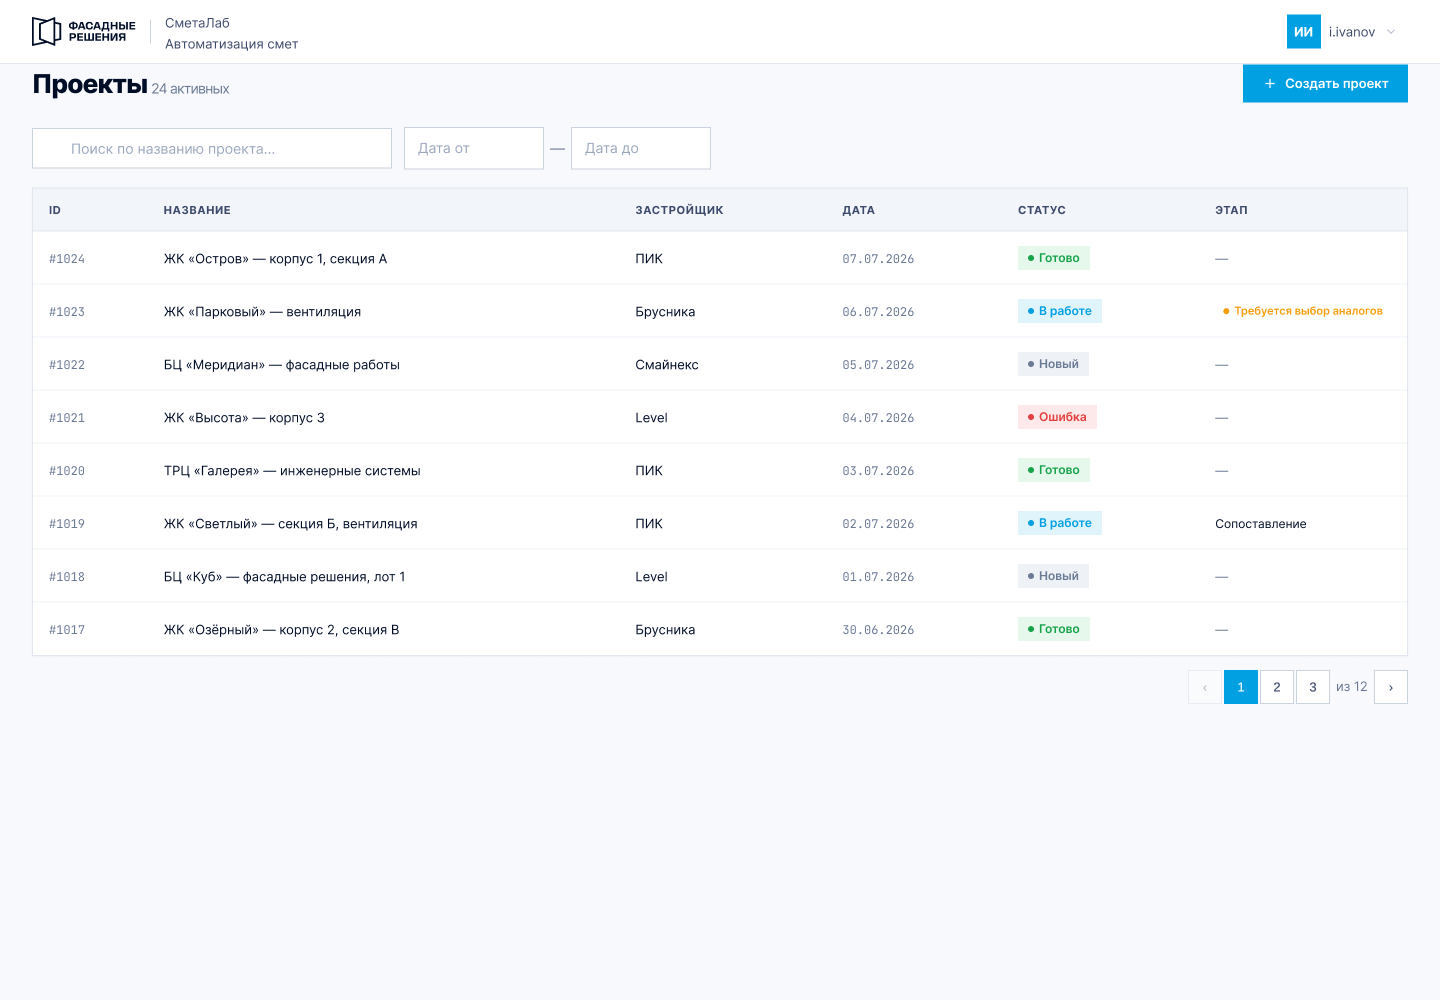The image size is (1440, 1000).
Task: Go to pagination page 3
Action: [1313, 687]
